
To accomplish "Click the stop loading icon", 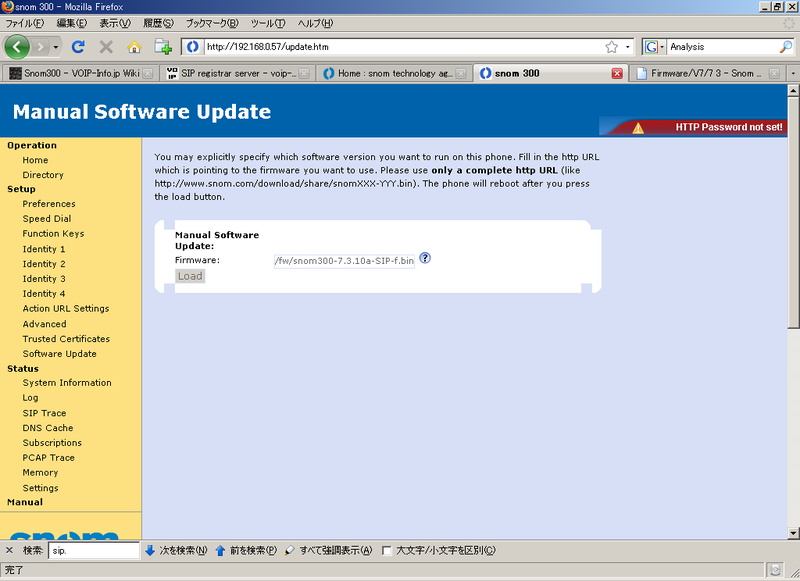I will (x=104, y=45).
